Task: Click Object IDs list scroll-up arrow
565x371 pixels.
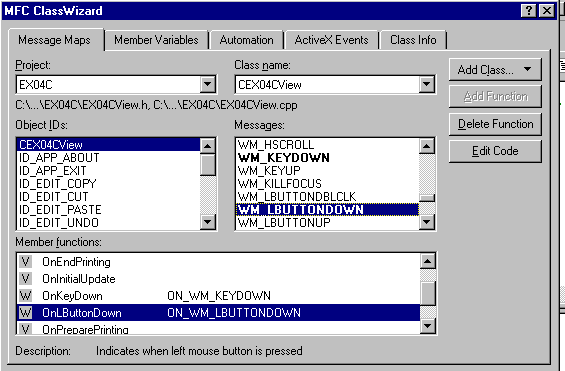Action: tap(208, 146)
